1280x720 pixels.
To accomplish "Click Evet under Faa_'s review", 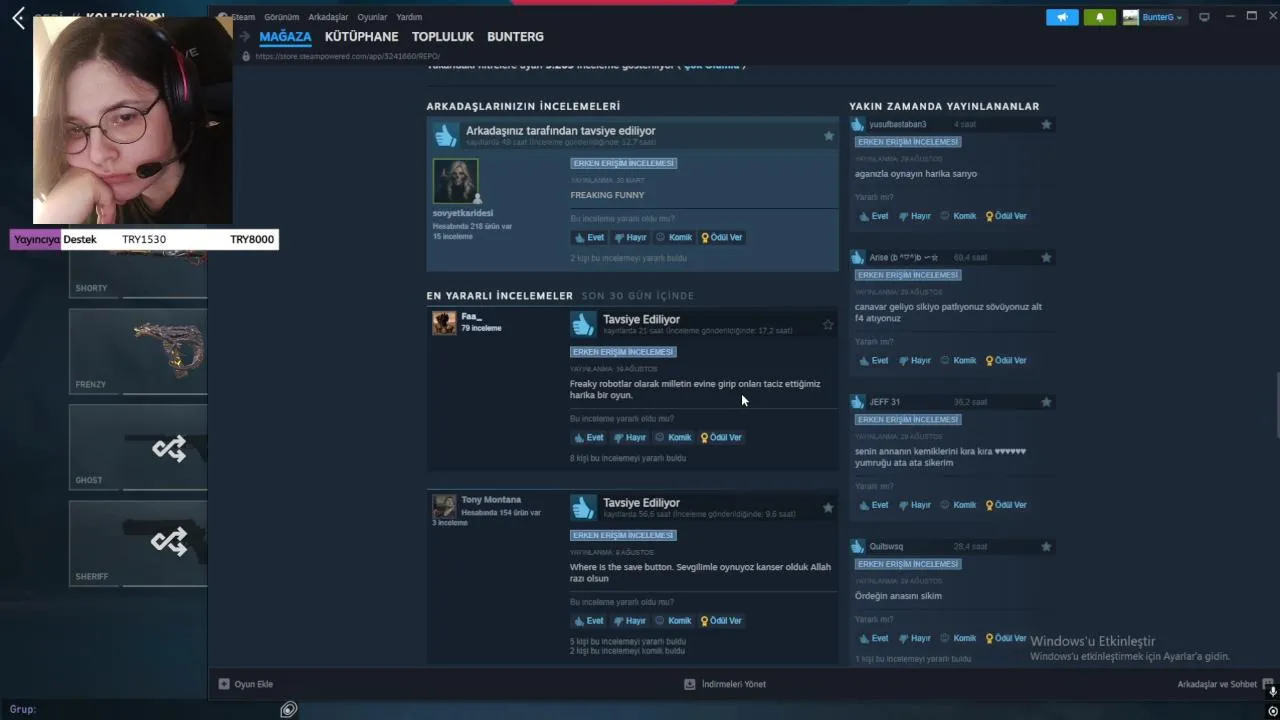I will (589, 438).
